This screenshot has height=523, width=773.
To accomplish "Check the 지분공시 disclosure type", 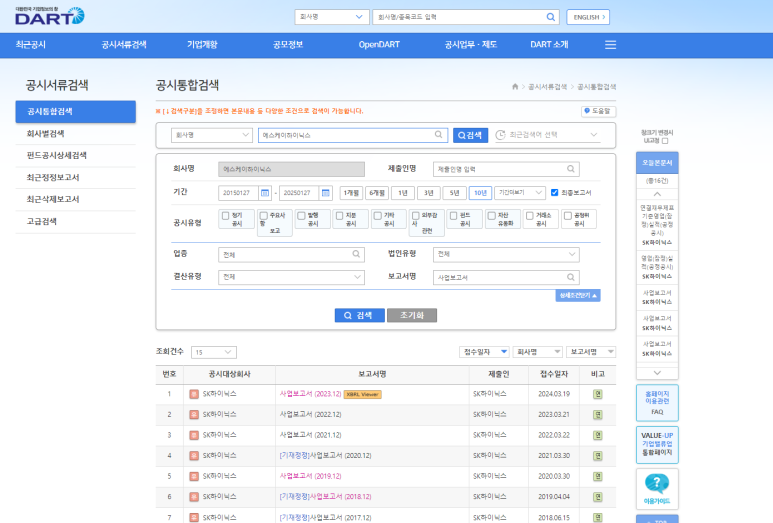I will pos(340,216).
